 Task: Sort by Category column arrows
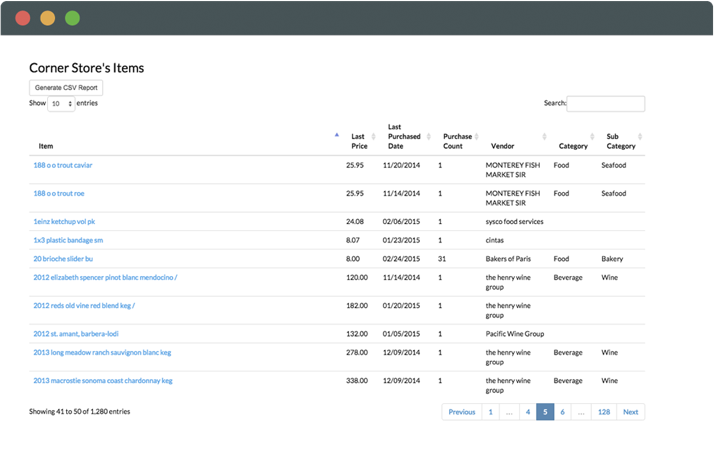pos(594,136)
